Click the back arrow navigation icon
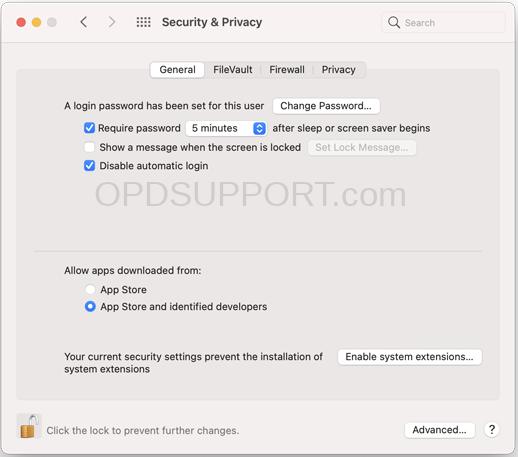This screenshot has width=518, height=457. [84, 22]
